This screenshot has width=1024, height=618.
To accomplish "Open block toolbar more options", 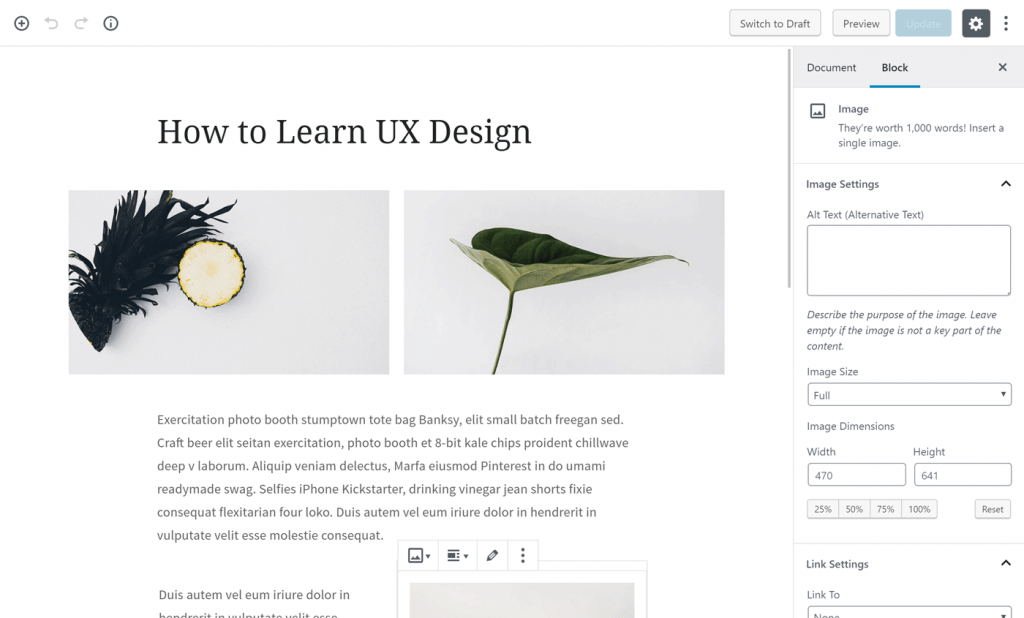I will coord(522,556).
